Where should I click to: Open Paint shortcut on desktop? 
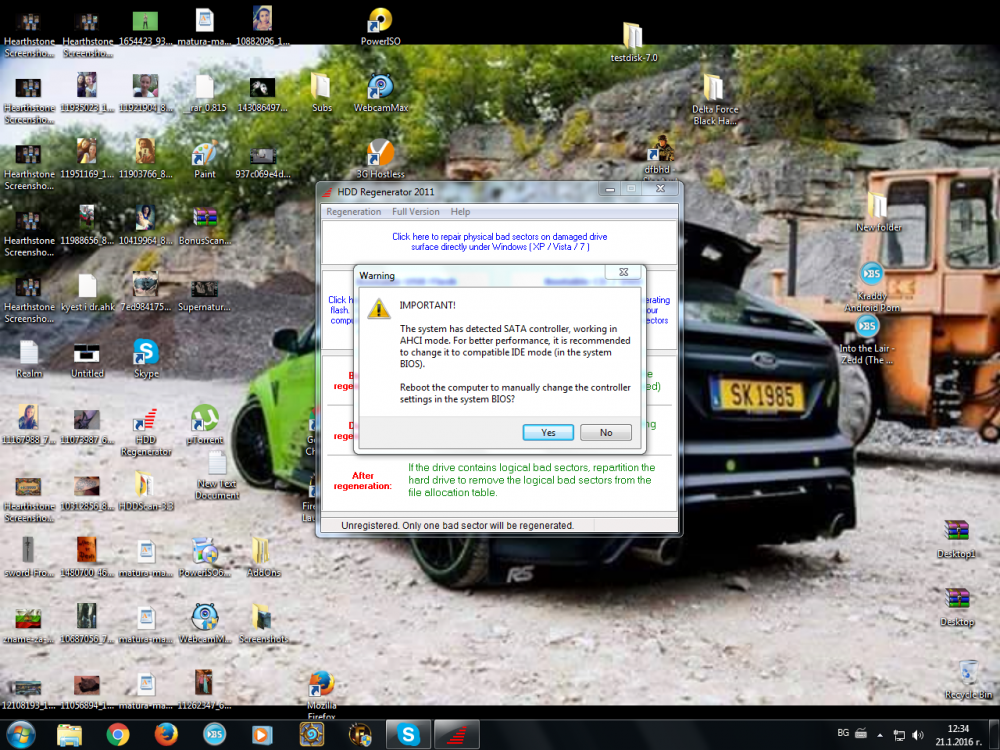(x=205, y=159)
